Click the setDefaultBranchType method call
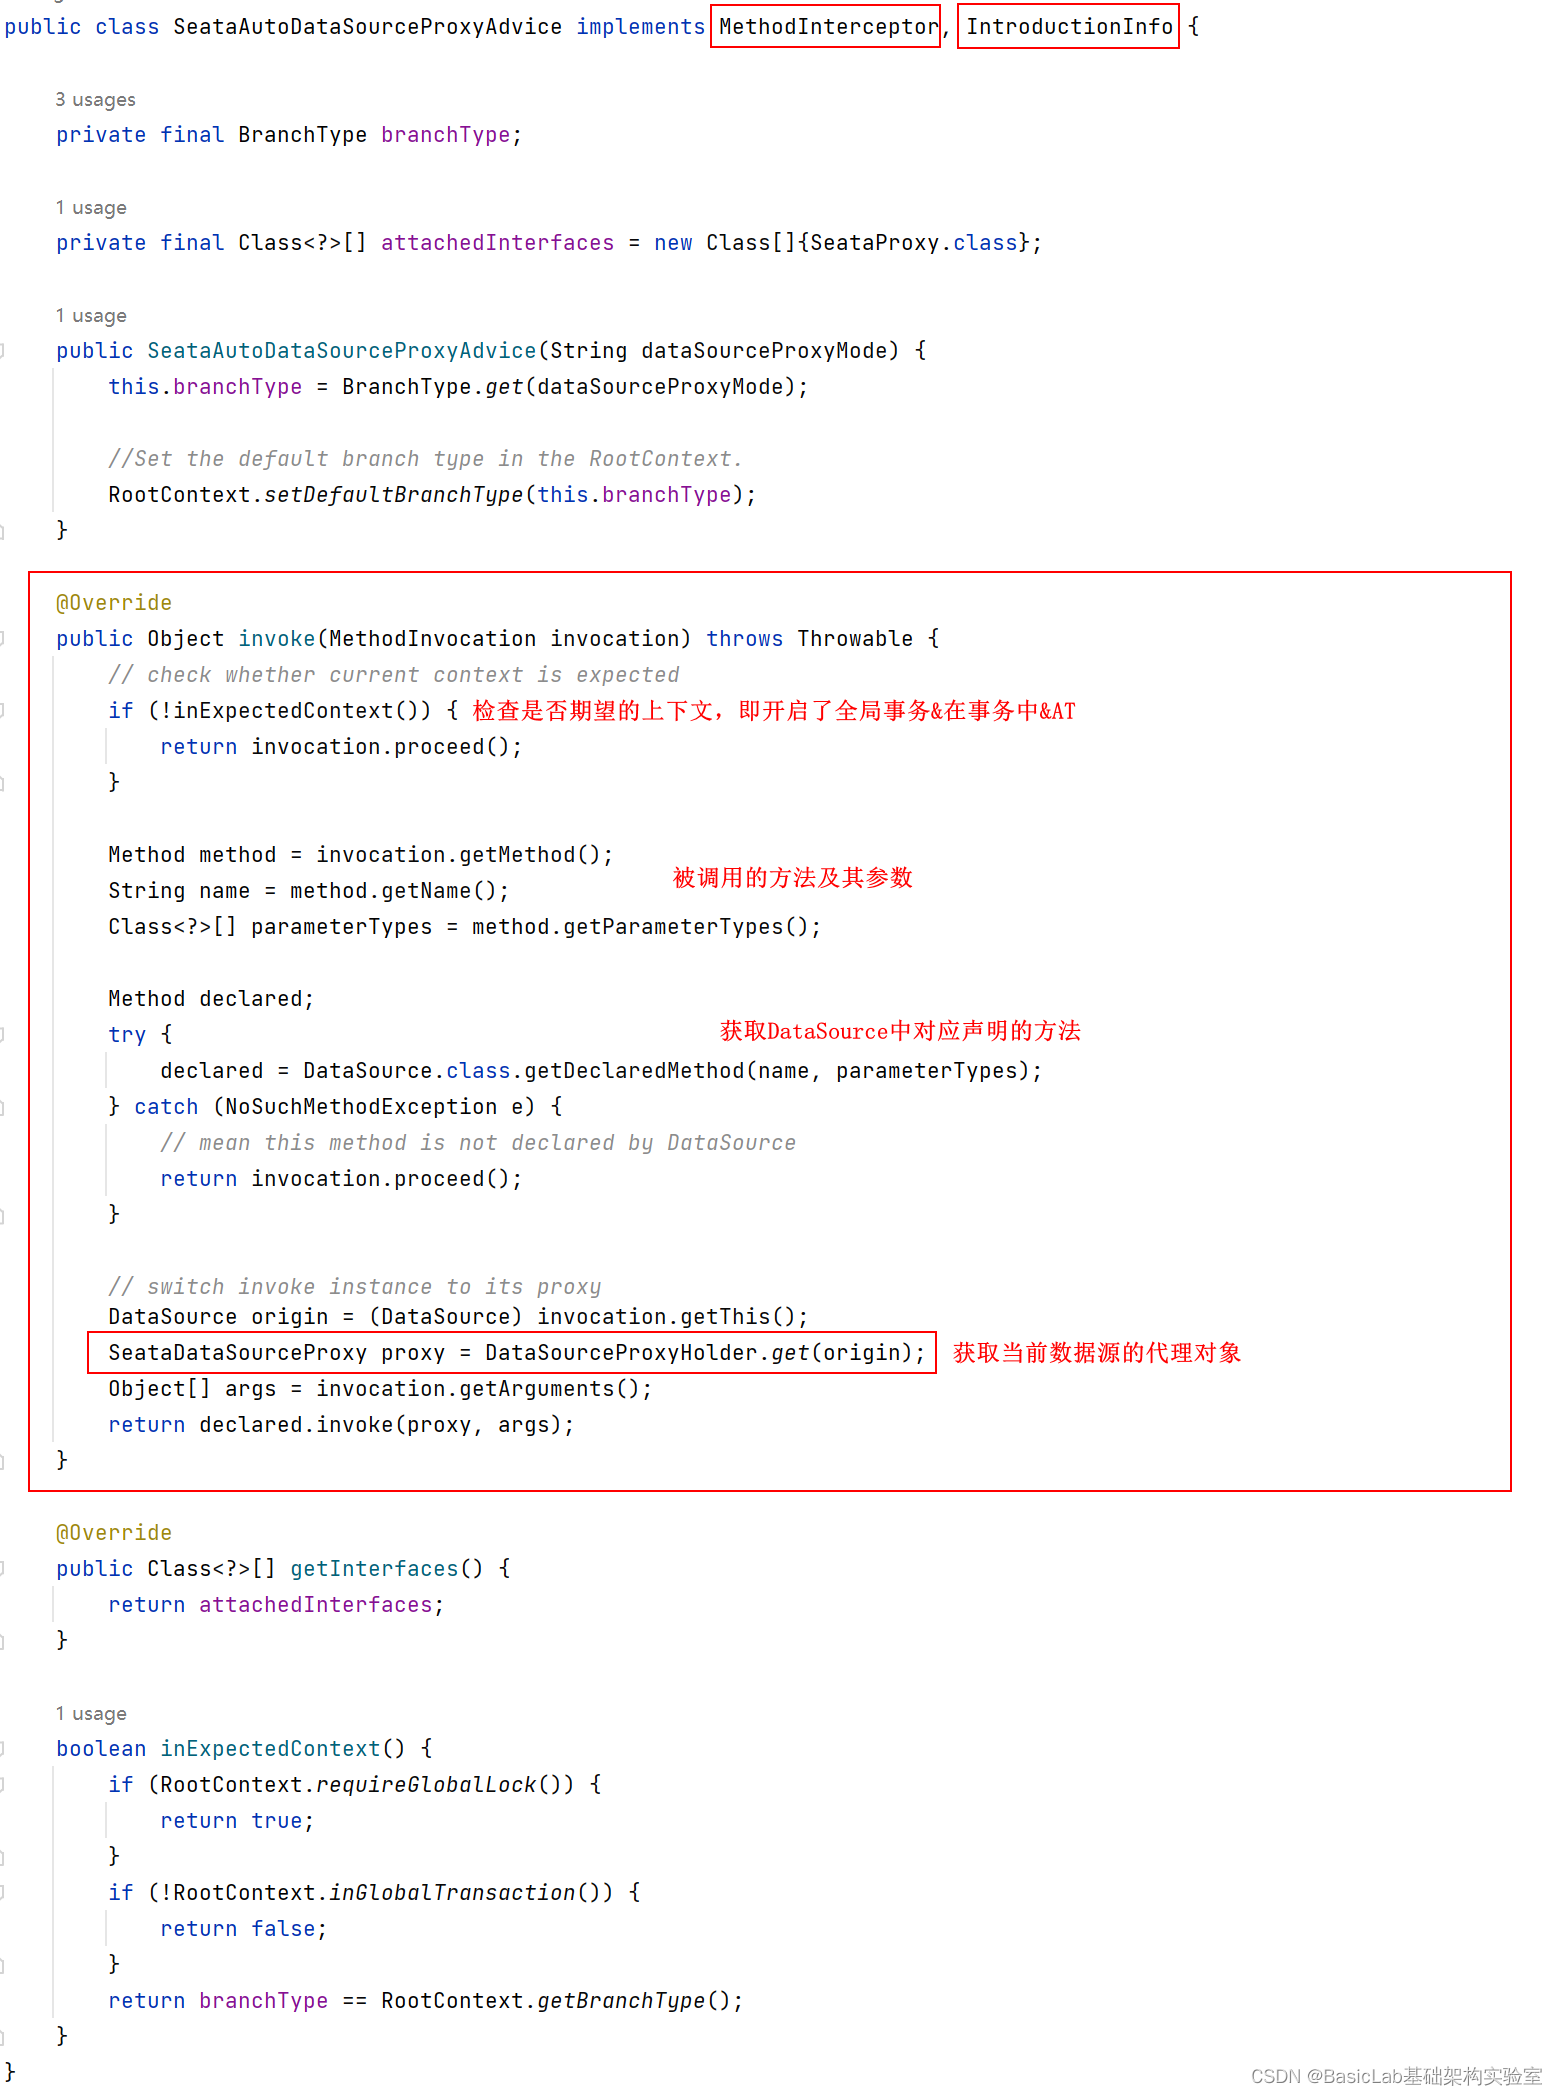 point(394,495)
